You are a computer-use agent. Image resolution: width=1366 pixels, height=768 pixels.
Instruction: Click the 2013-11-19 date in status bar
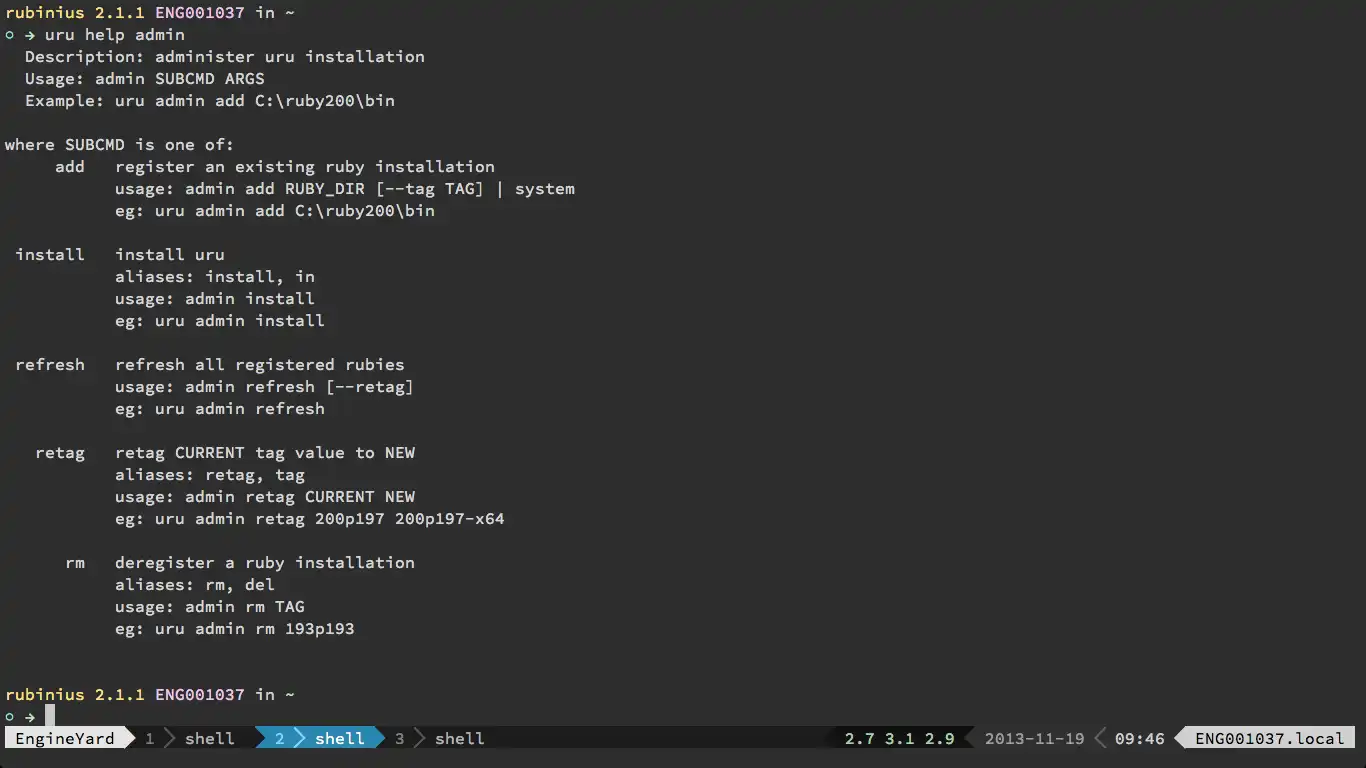point(1034,739)
